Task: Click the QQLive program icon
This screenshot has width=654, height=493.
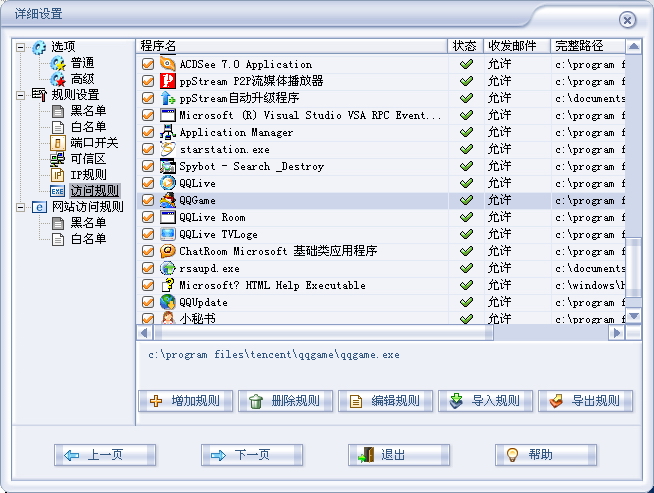Action: pos(168,183)
